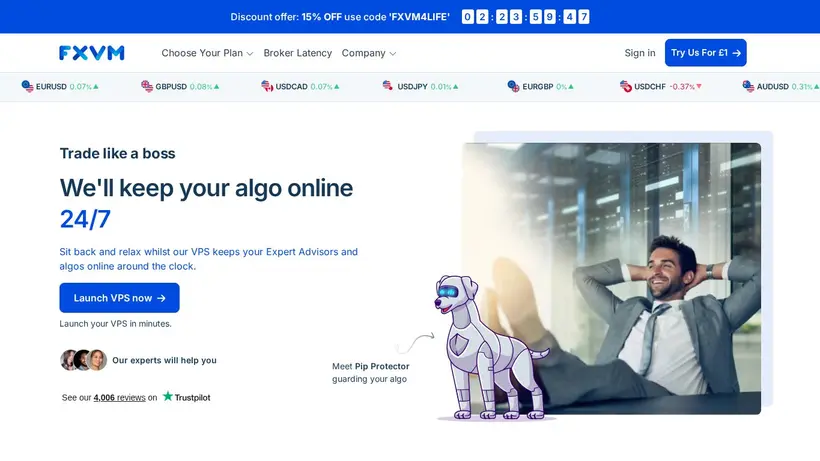Click the EURUSD ticker text
Viewport: 820px width, 461px height.
pyautogui.click(x=51, y=87)
